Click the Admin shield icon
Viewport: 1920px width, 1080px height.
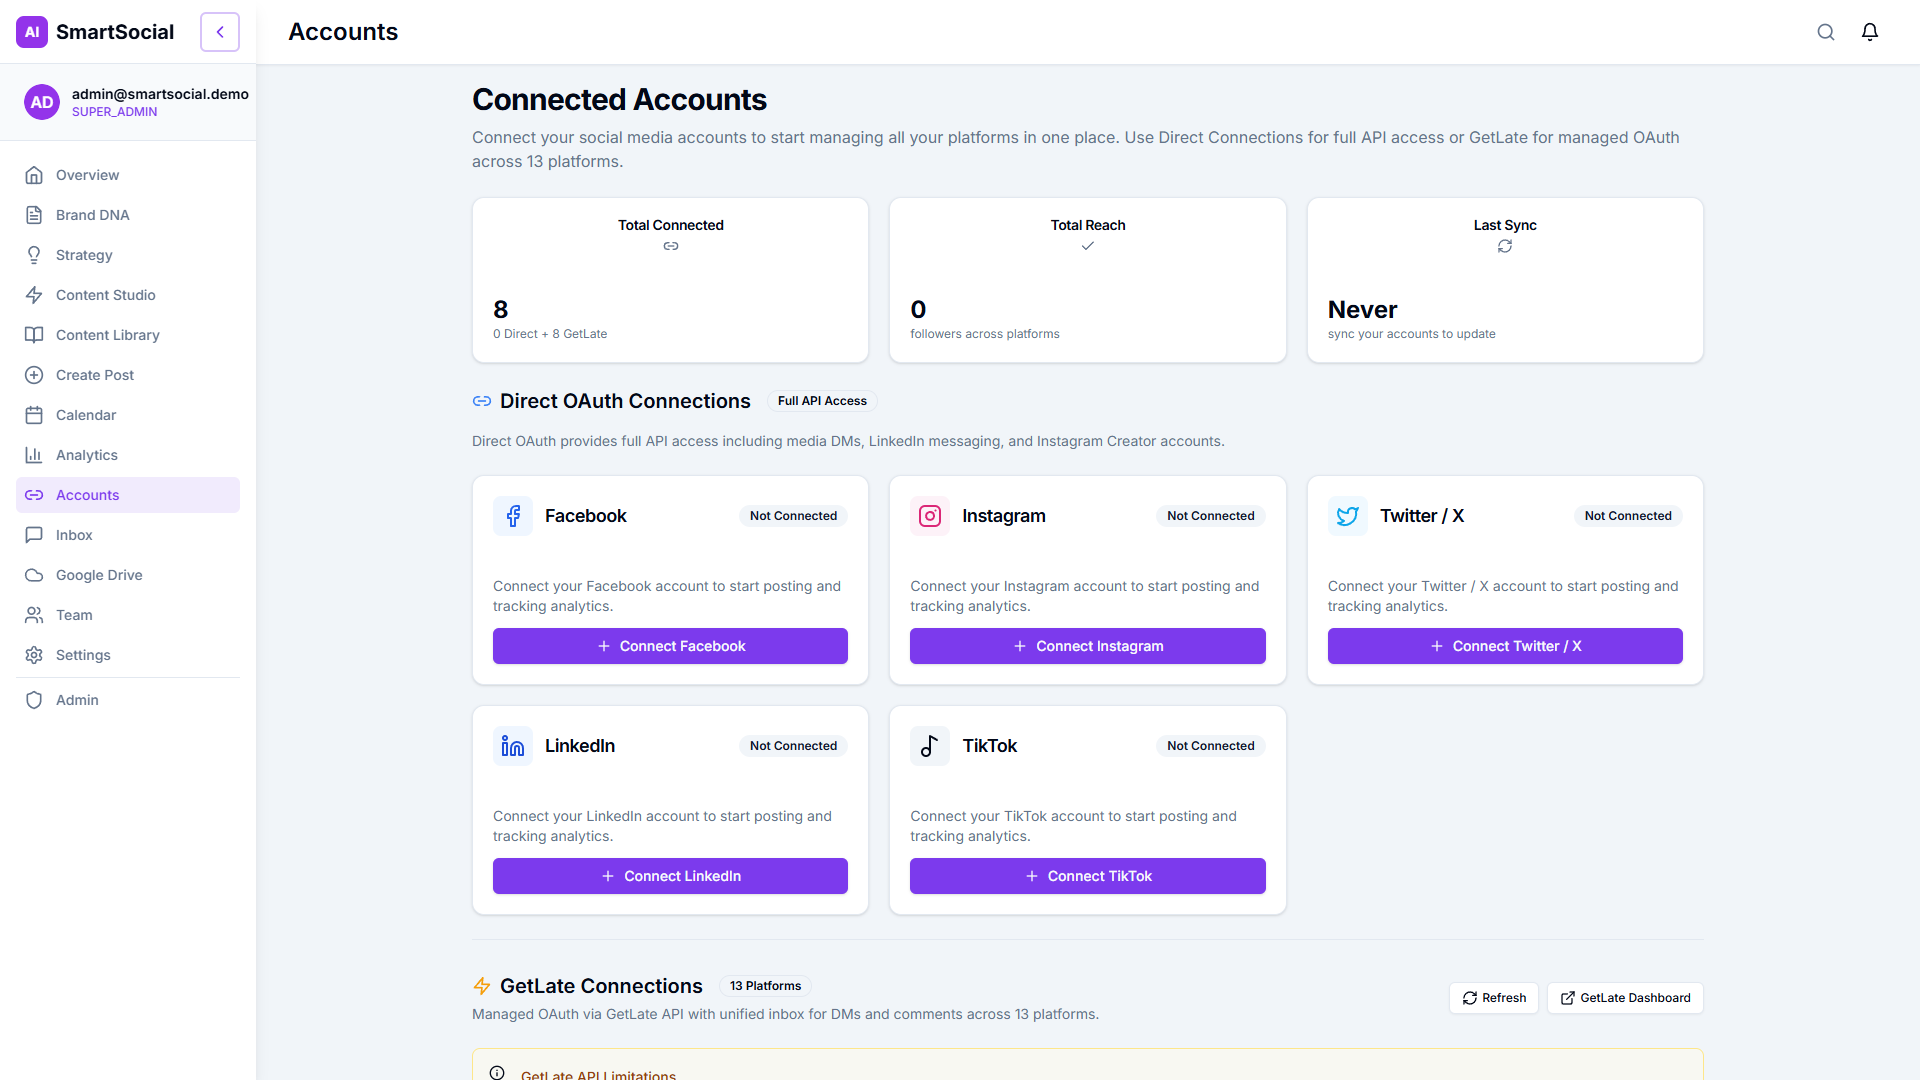34,700
